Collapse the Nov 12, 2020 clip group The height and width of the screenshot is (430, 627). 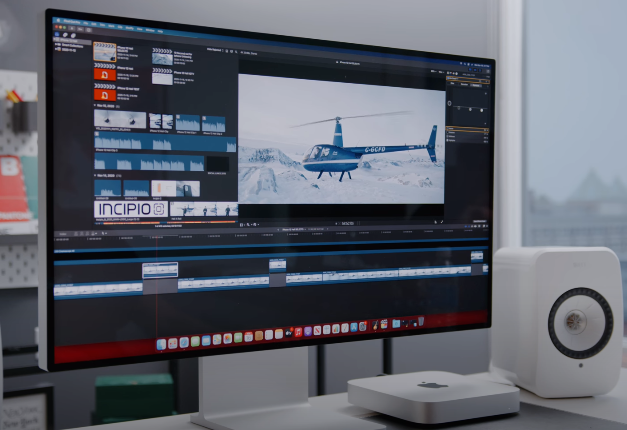coord(95,106)
